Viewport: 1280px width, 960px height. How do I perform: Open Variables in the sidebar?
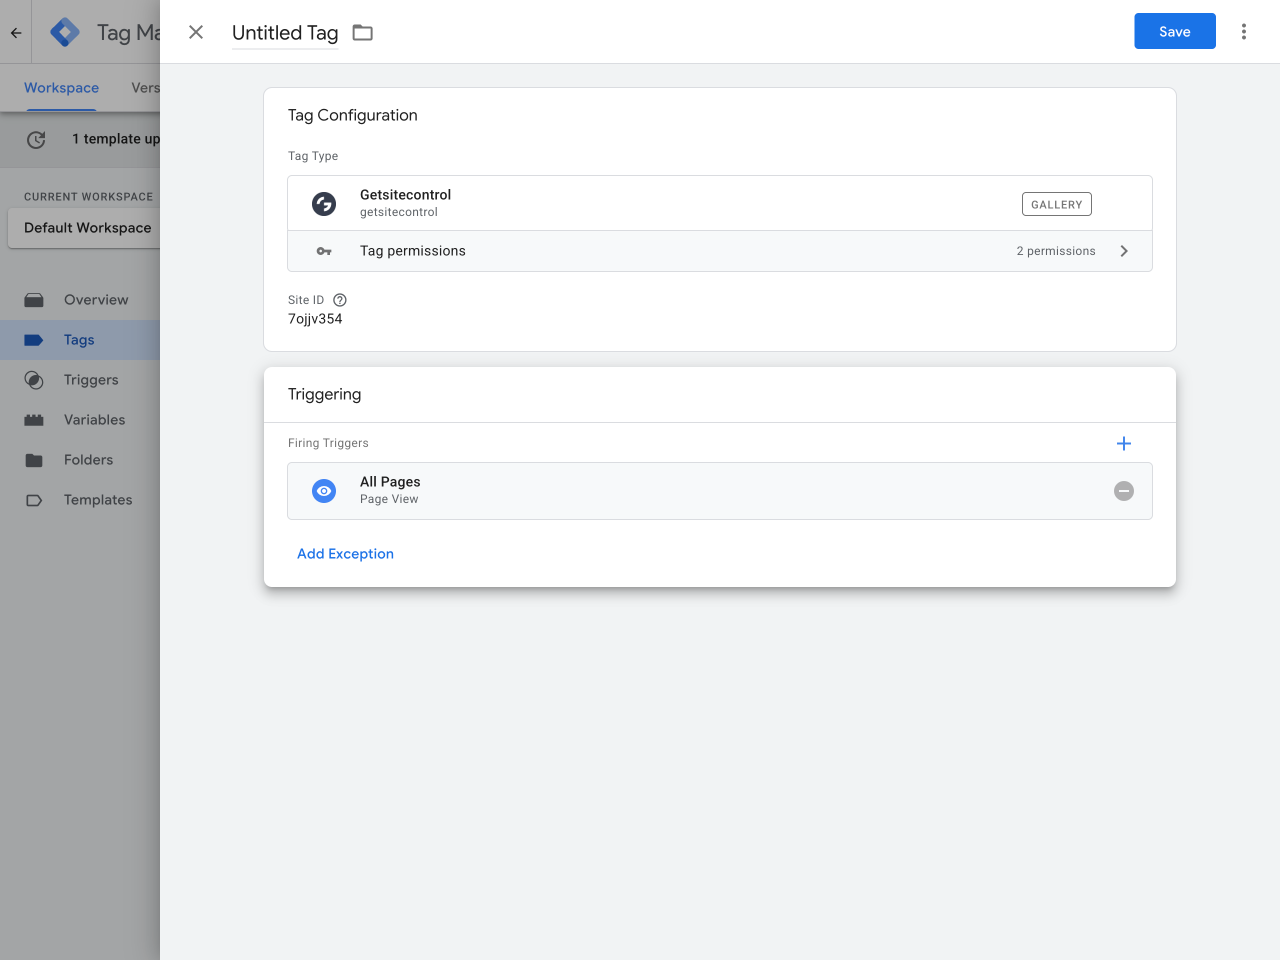94,420
